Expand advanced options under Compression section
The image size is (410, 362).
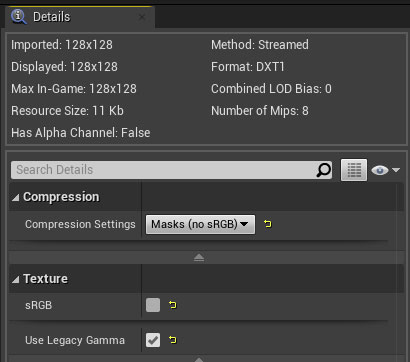click(199, 257)
